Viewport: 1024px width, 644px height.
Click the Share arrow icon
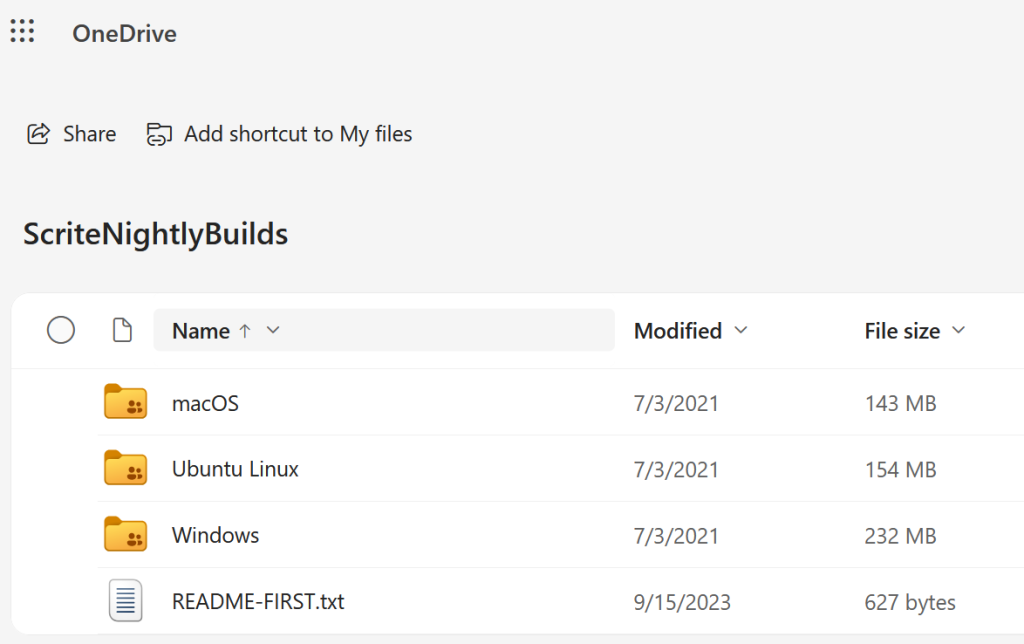point(39,134)
